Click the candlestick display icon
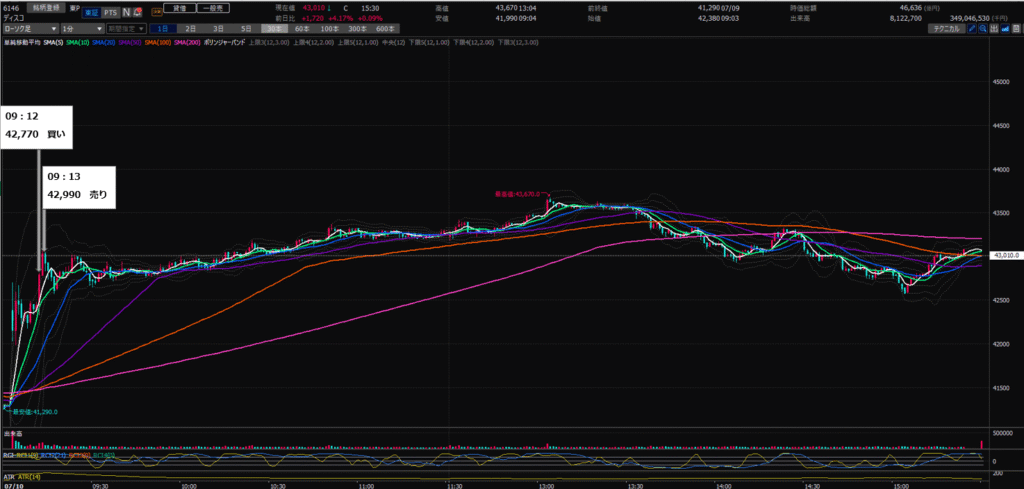Viewport: 1024px width, 489px height. 994,29
